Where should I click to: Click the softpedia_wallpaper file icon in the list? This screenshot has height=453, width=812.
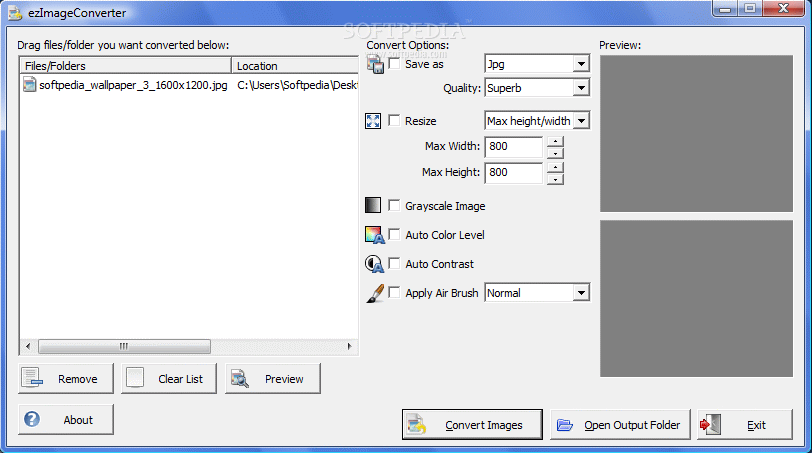[30, 84]
